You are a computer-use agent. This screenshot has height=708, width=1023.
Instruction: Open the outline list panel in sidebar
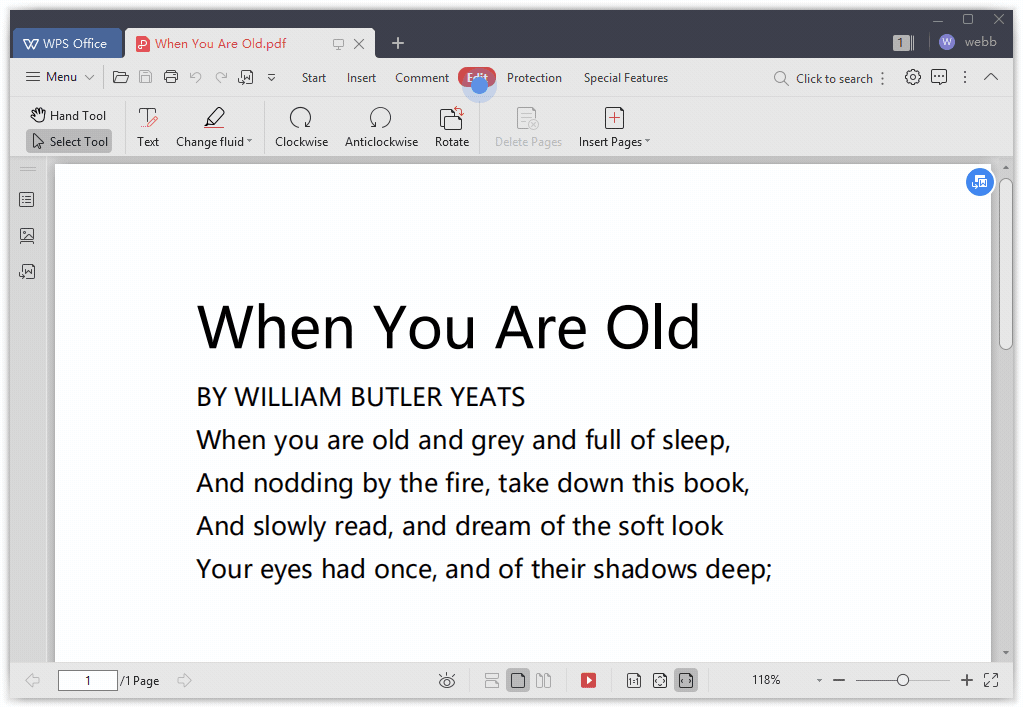(27, 200)
